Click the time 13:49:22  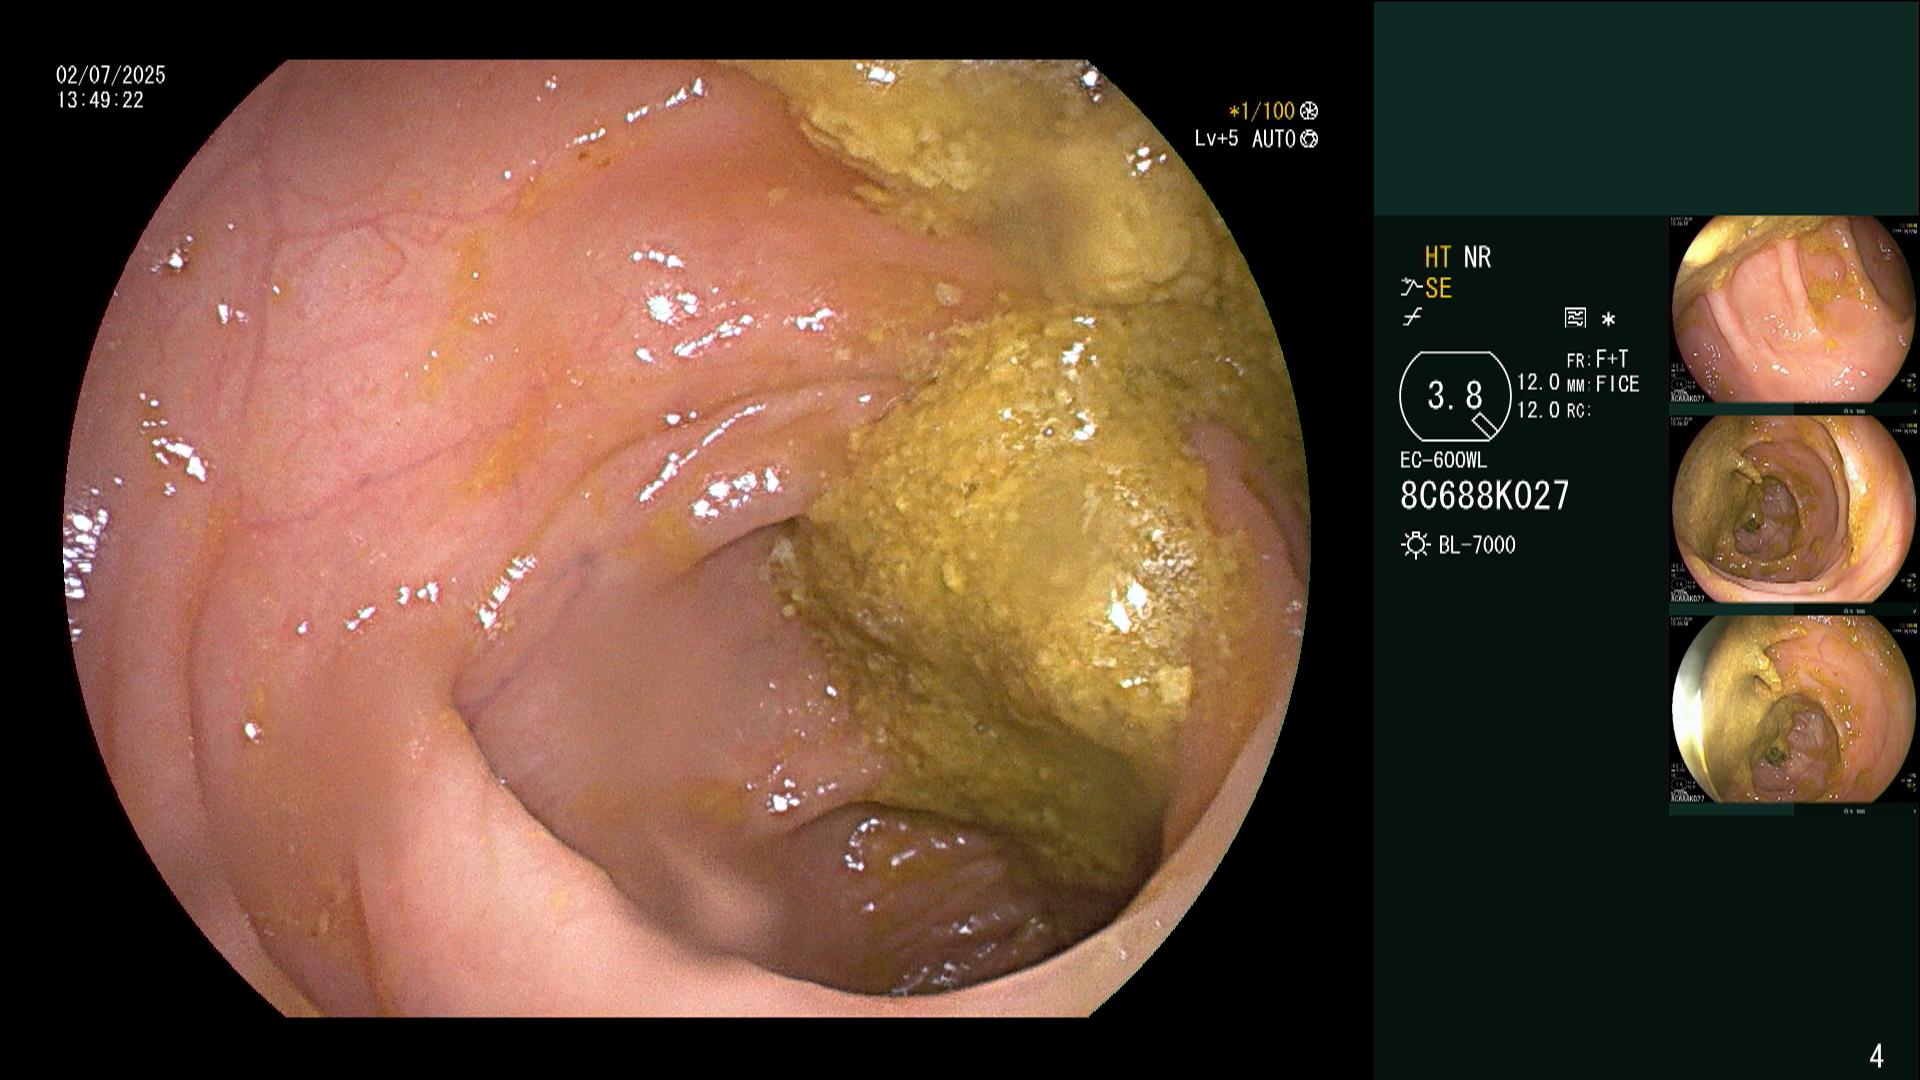pyautogui.click(x=100, y=101)
